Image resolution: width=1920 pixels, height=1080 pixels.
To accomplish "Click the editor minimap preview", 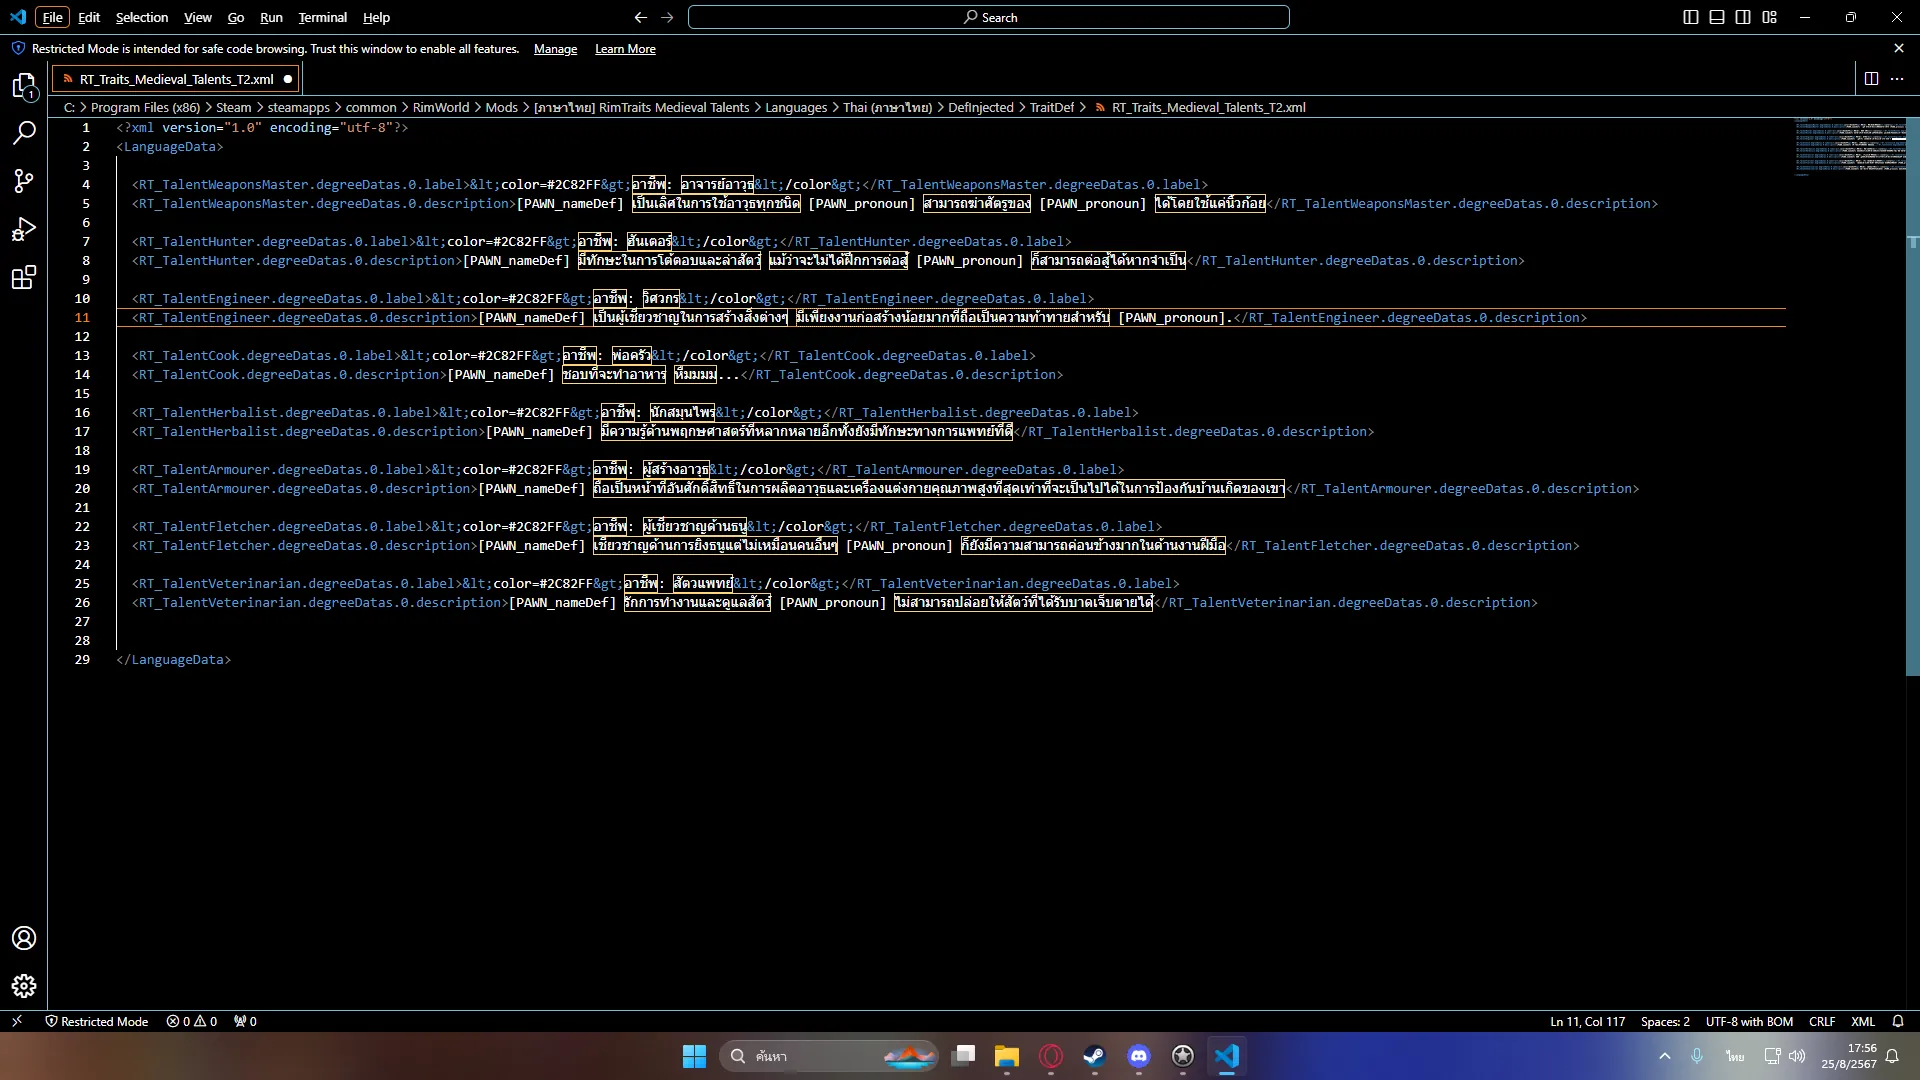I will coord(1849,147).
